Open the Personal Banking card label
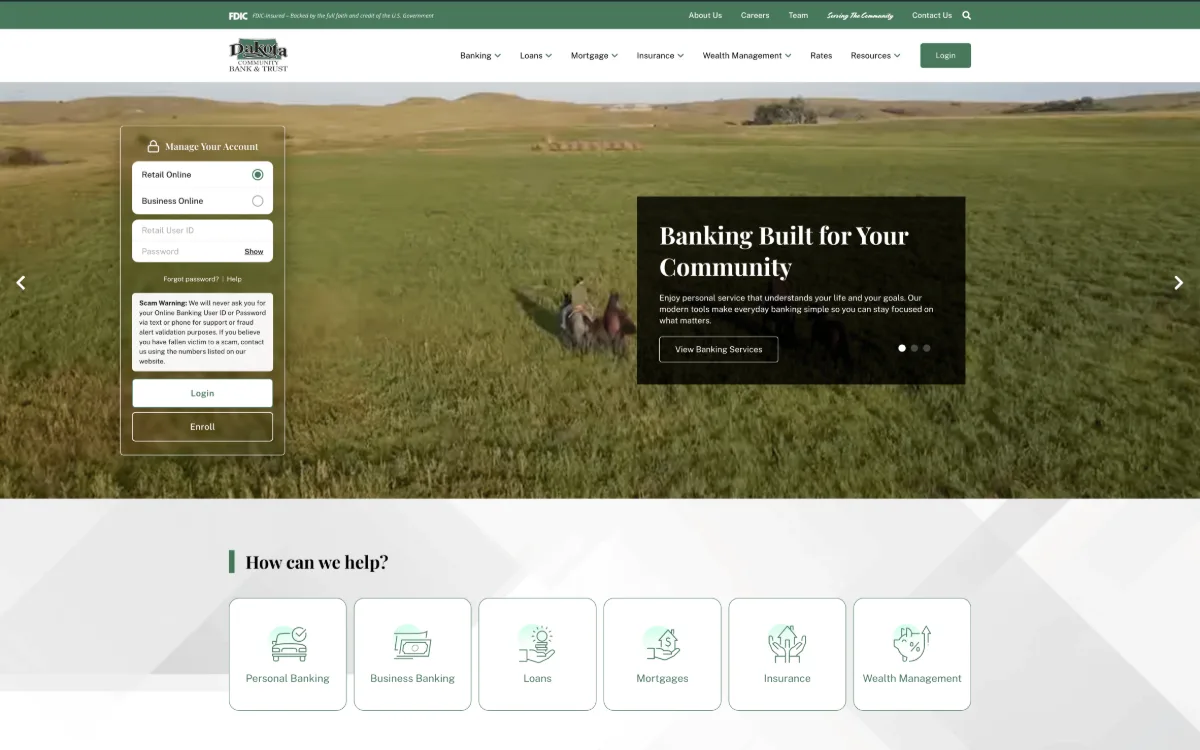Viewport: 1200px width, 750px height. pyautogui.click(x=288, y=678)
